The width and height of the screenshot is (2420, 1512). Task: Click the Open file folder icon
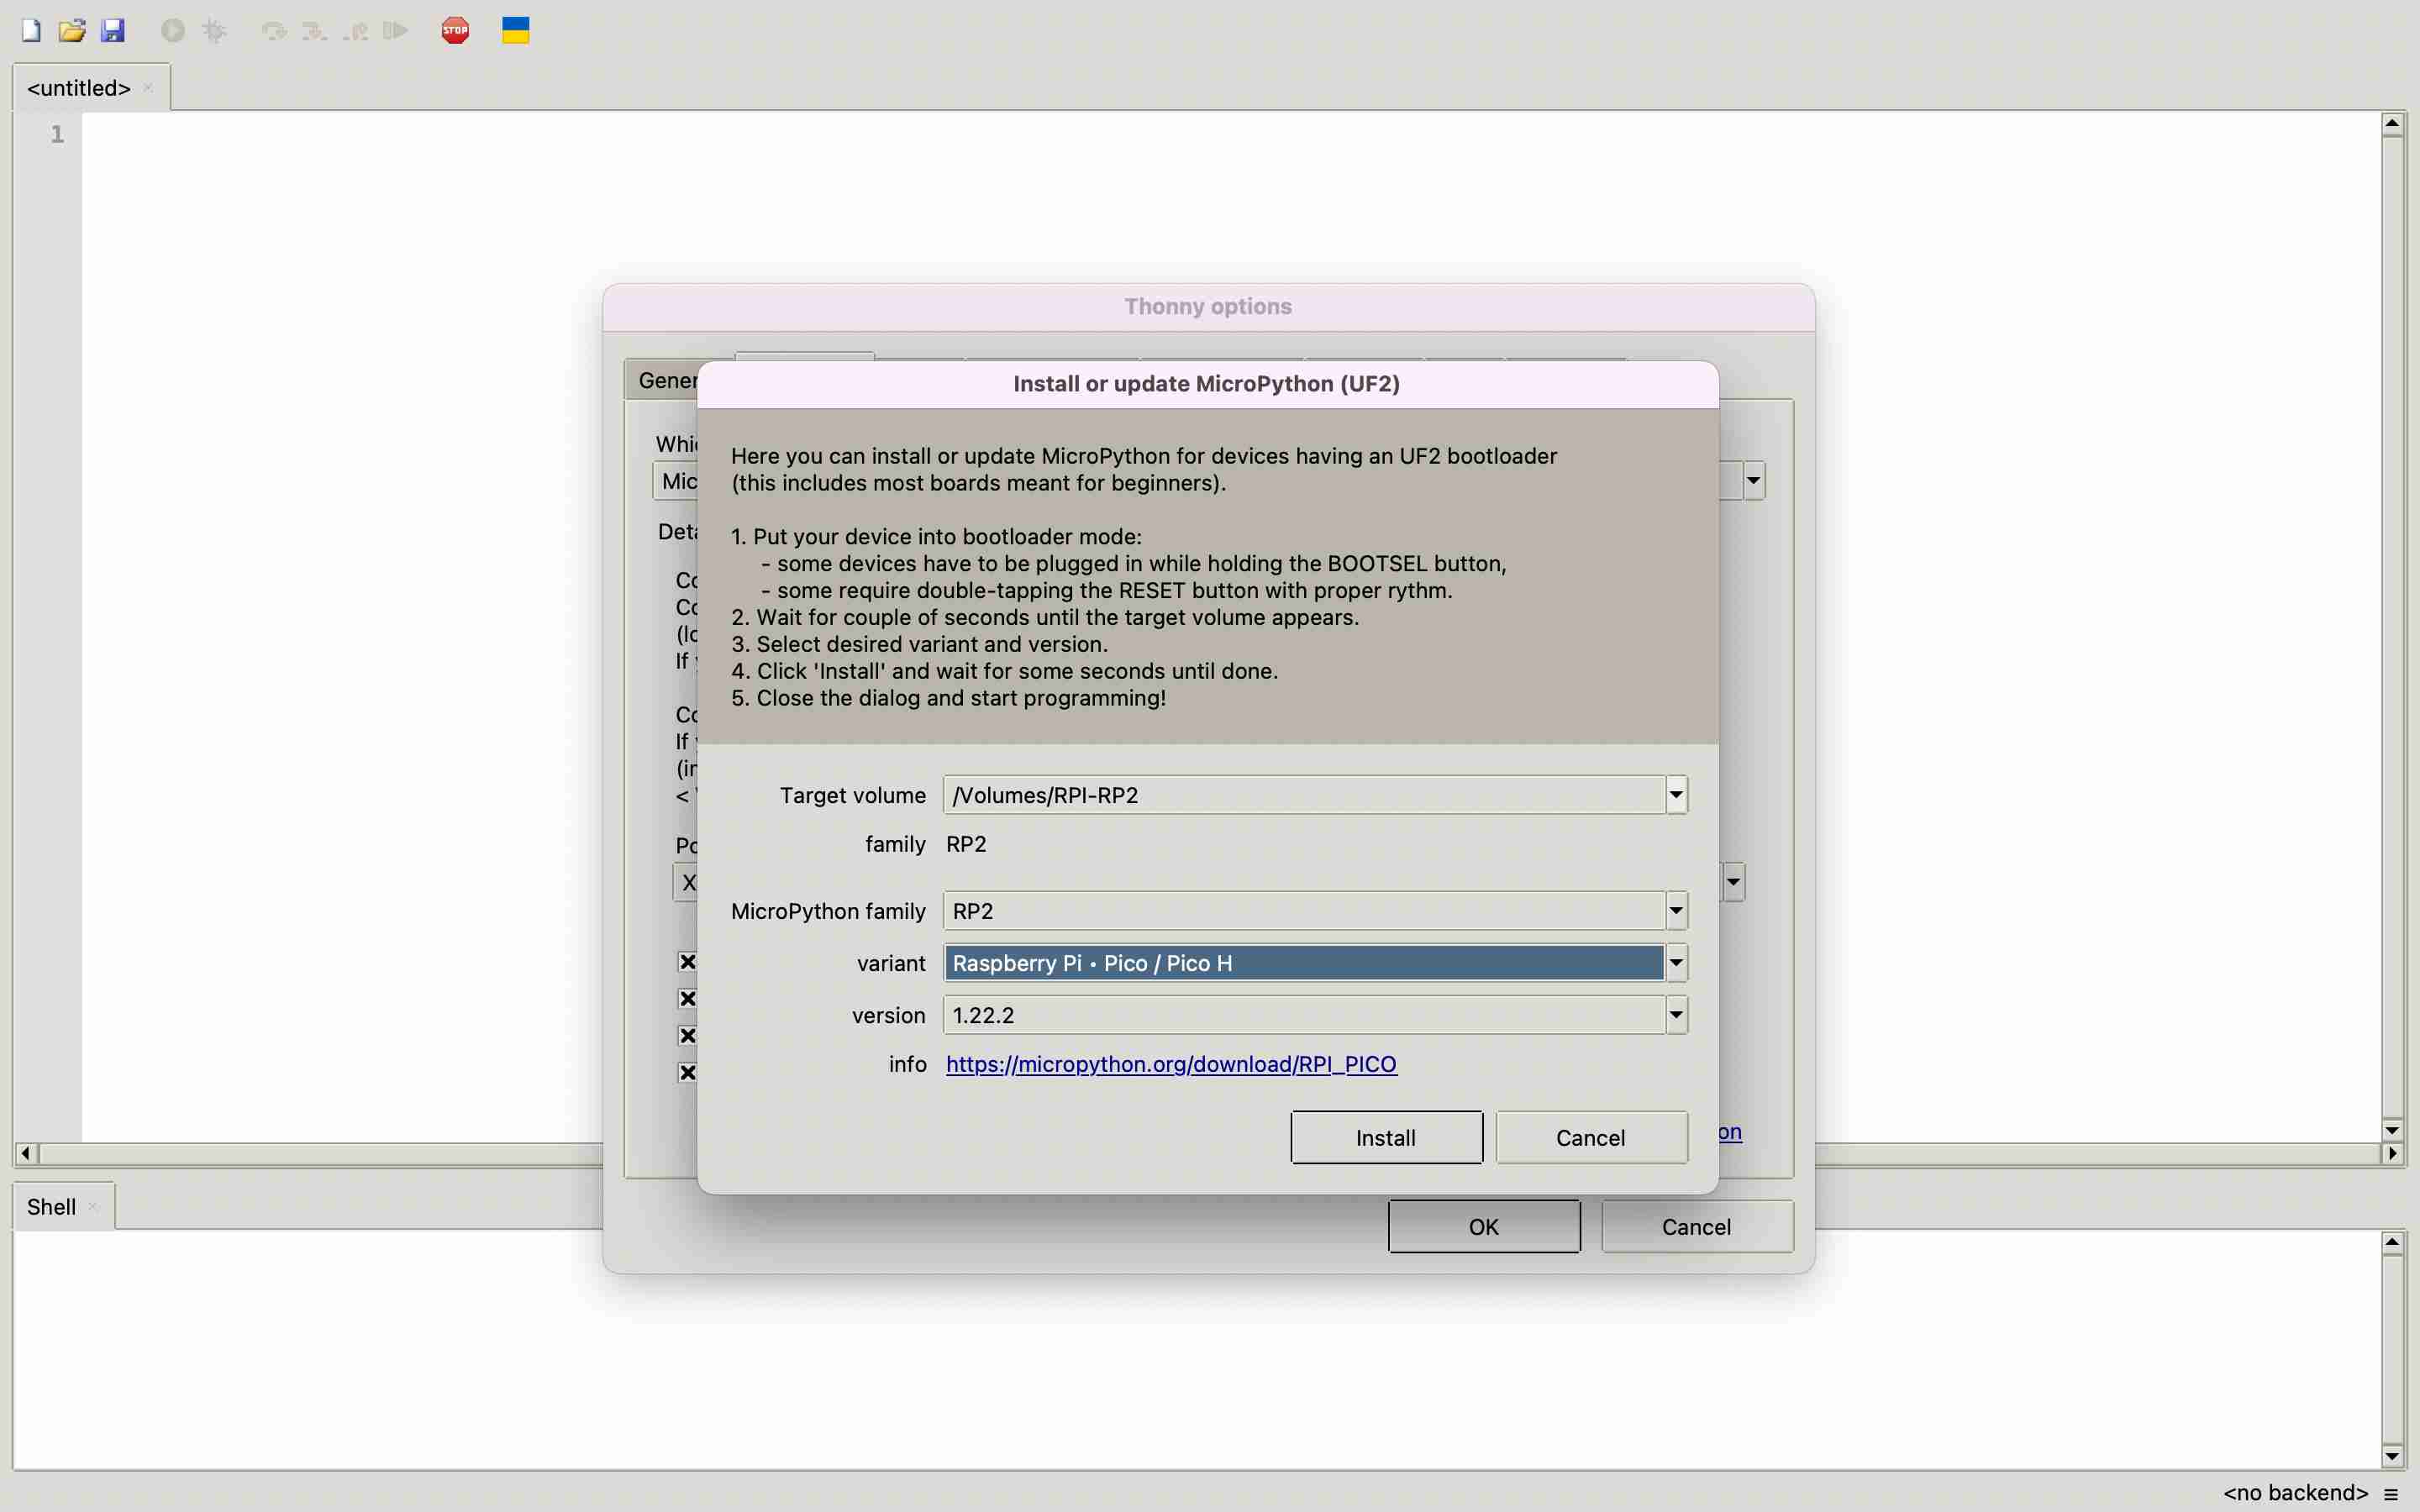click(x=72, y=30)
